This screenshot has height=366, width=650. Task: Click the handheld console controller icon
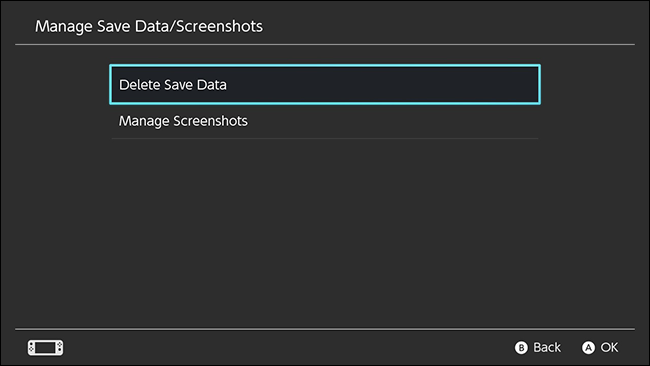[46, 347]
